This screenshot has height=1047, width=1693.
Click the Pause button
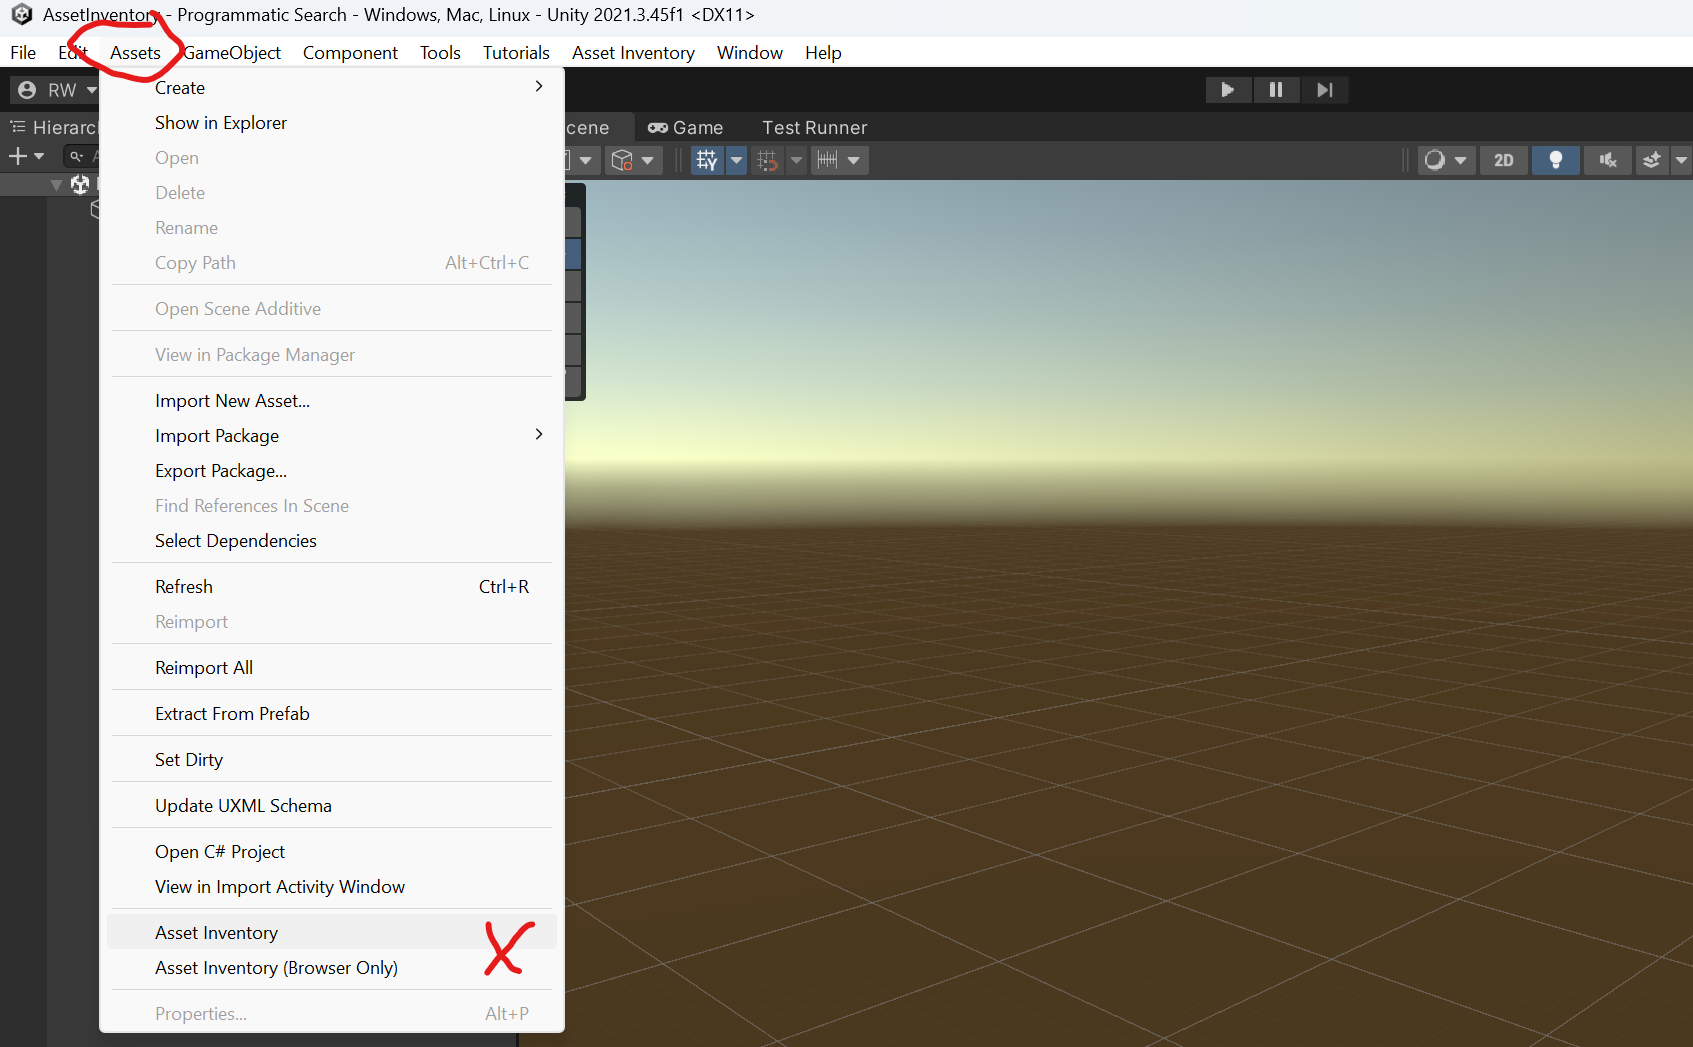coord(1276,90)
